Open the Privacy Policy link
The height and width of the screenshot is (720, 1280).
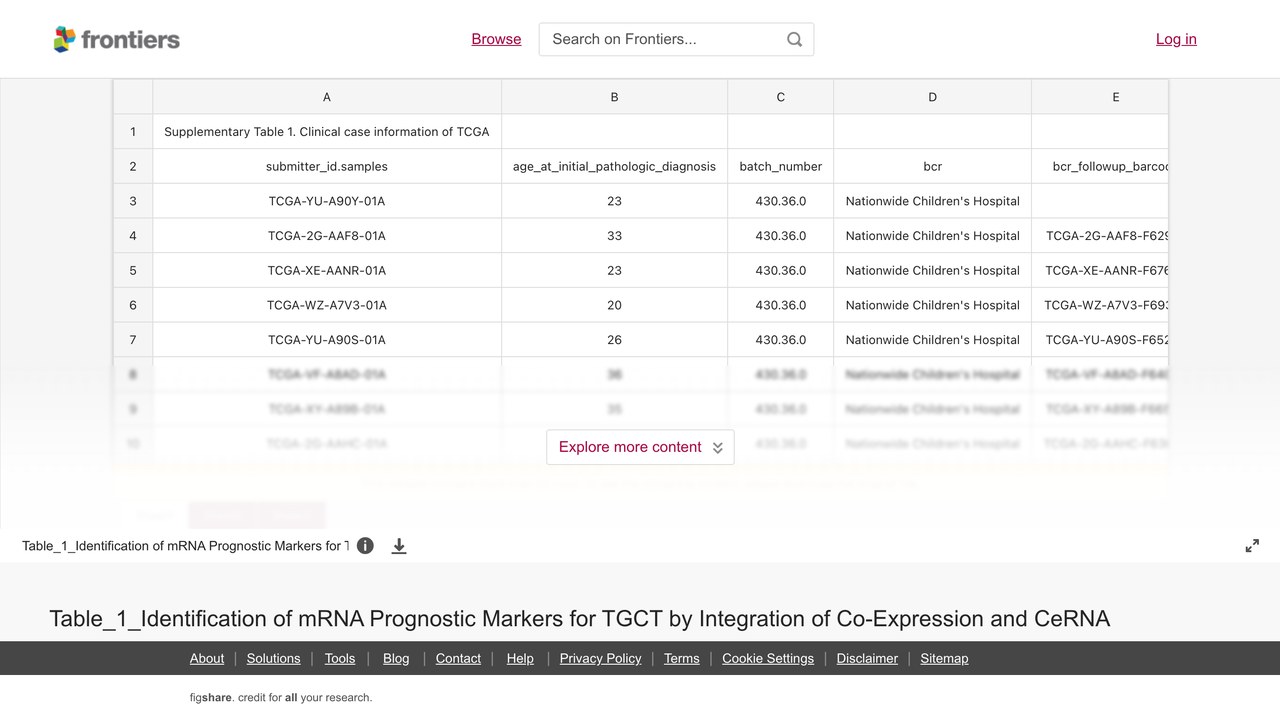(601, 658)
